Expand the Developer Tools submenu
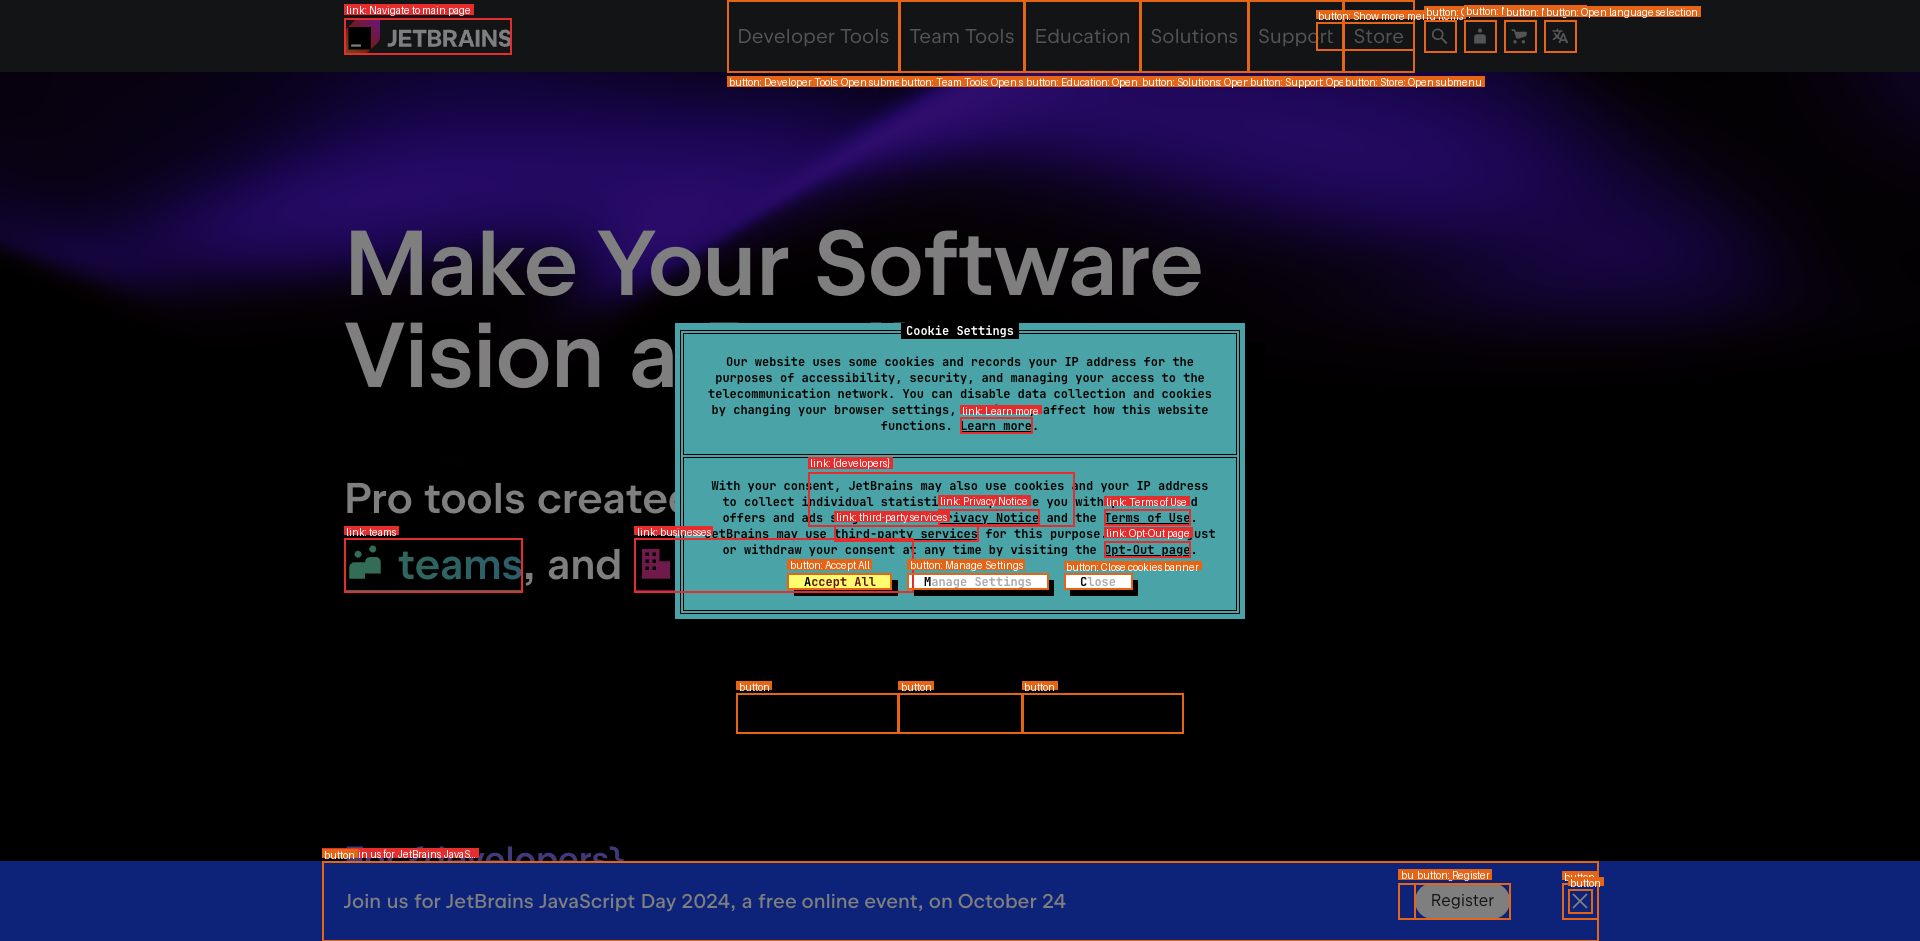 pos(812,37)
